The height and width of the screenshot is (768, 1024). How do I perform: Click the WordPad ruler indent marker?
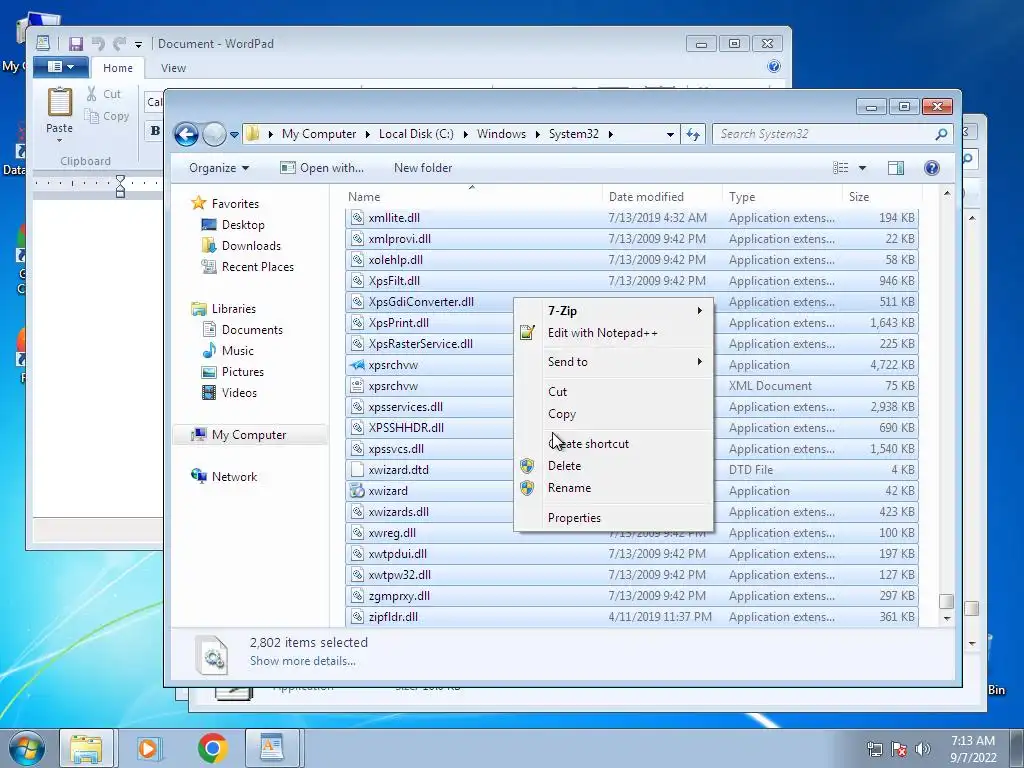pyautogui.click(x=120, y=186)
